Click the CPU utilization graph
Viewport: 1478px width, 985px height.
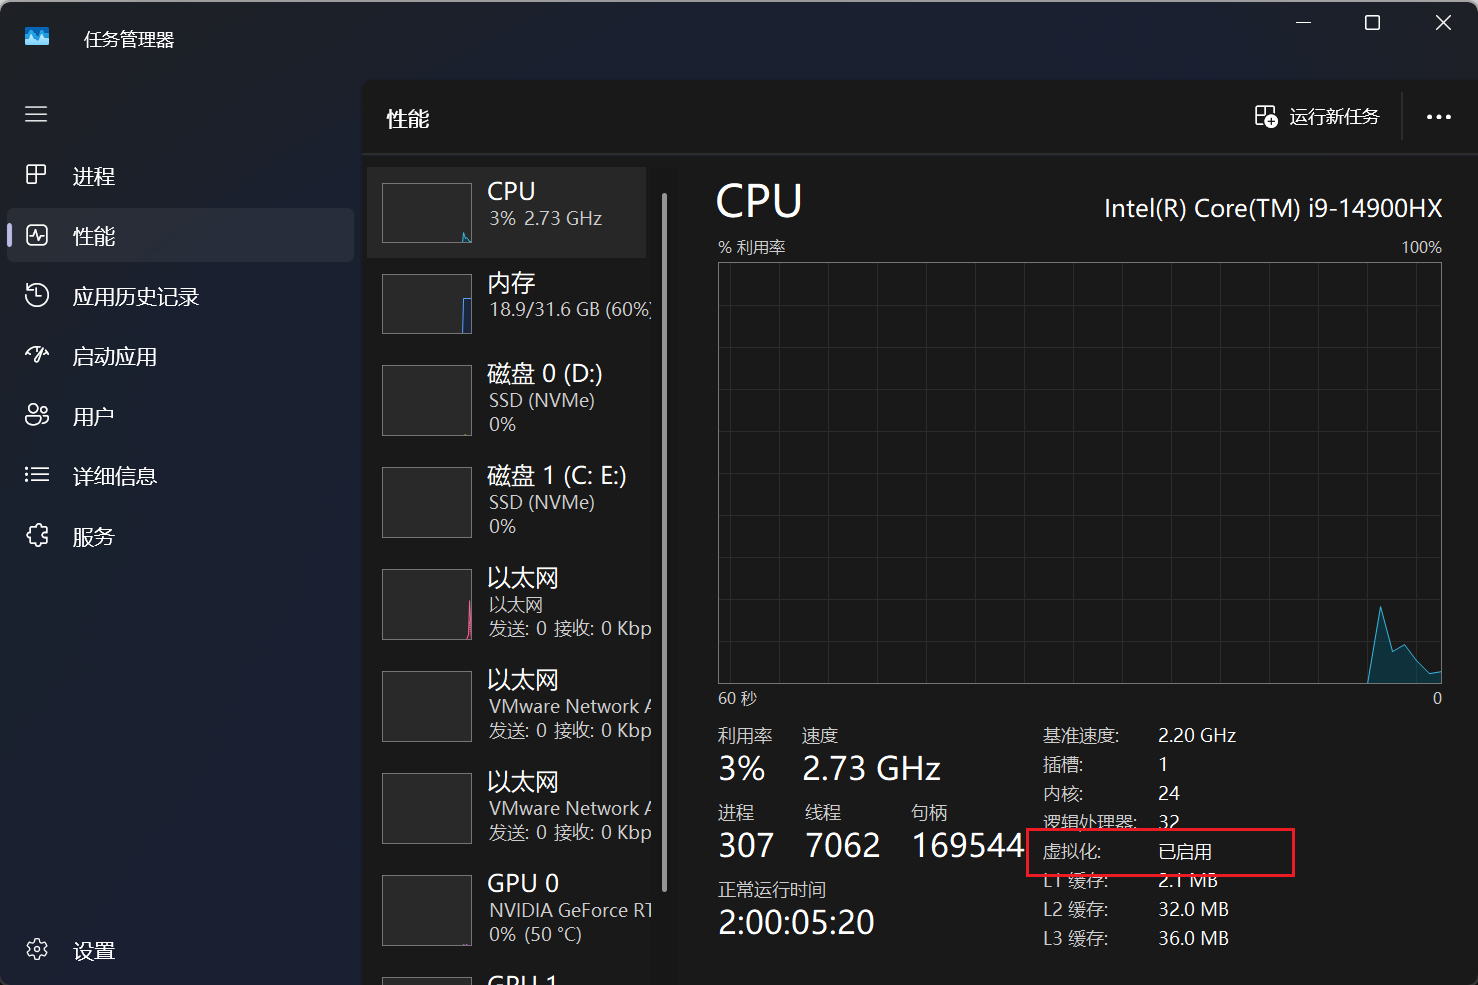click(x=1080, y=473)
